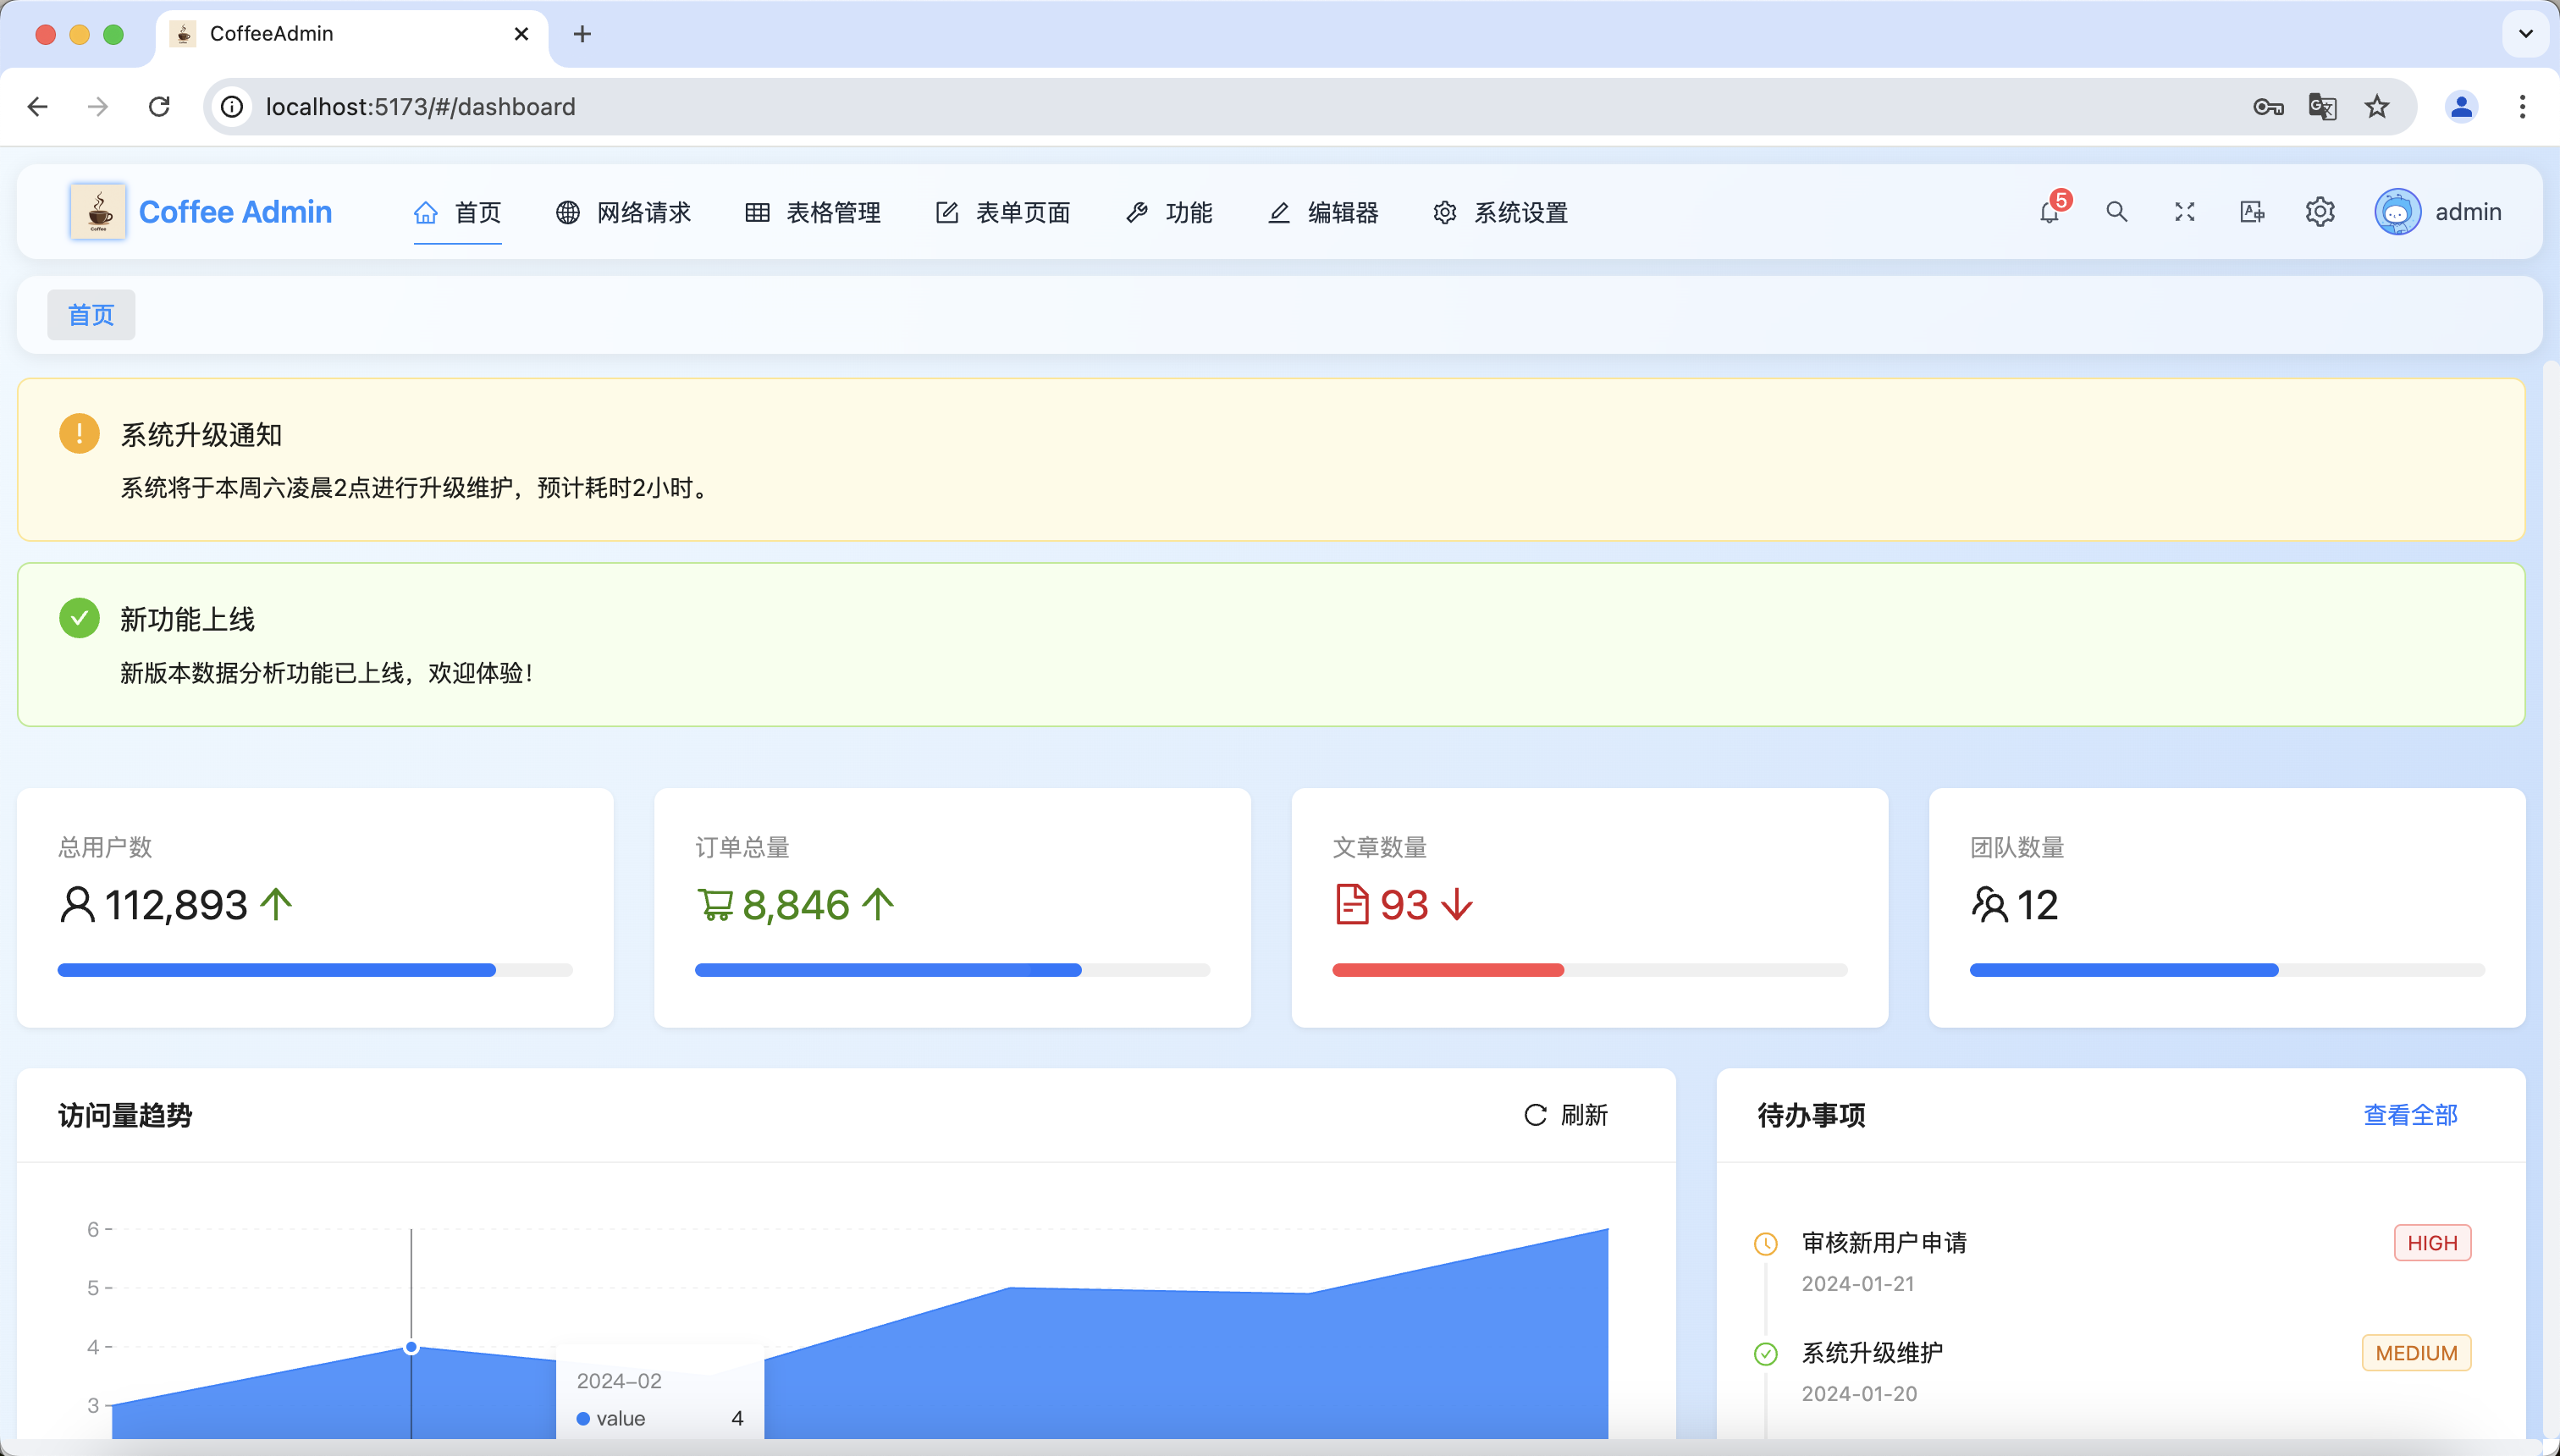
Task: Click the admin username in header
Action: [x=2468, y=212]
